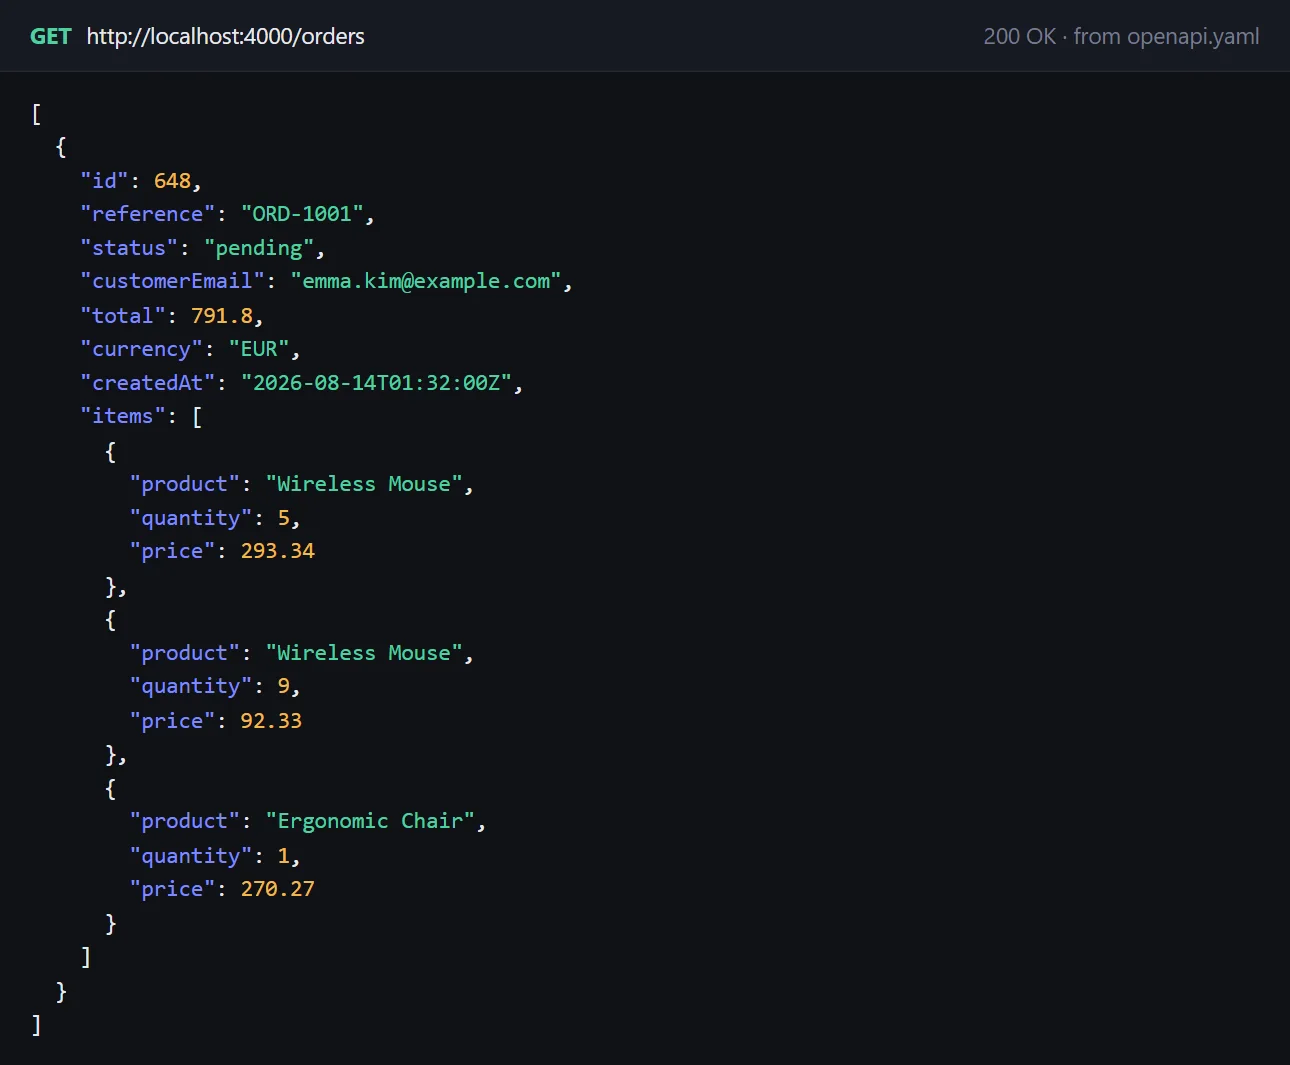1290x1065 pixels.
Task: Select the timestamp "2026-08-14T01:32:00Z"
Action: [x=376, y=383]
